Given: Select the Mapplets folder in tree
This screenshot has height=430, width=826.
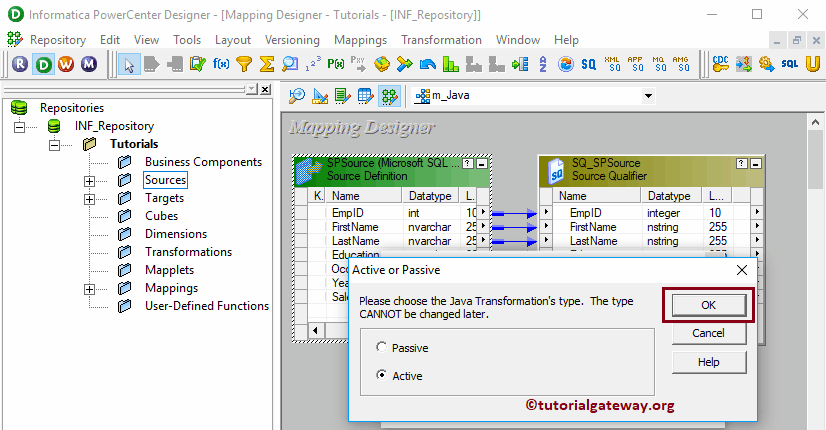Looking at the screenshot, I should [x=170, y=270].
